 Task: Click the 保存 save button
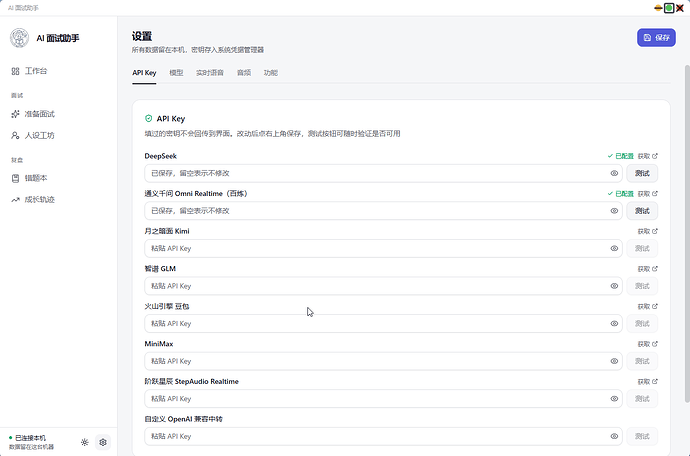click(656, 38)
